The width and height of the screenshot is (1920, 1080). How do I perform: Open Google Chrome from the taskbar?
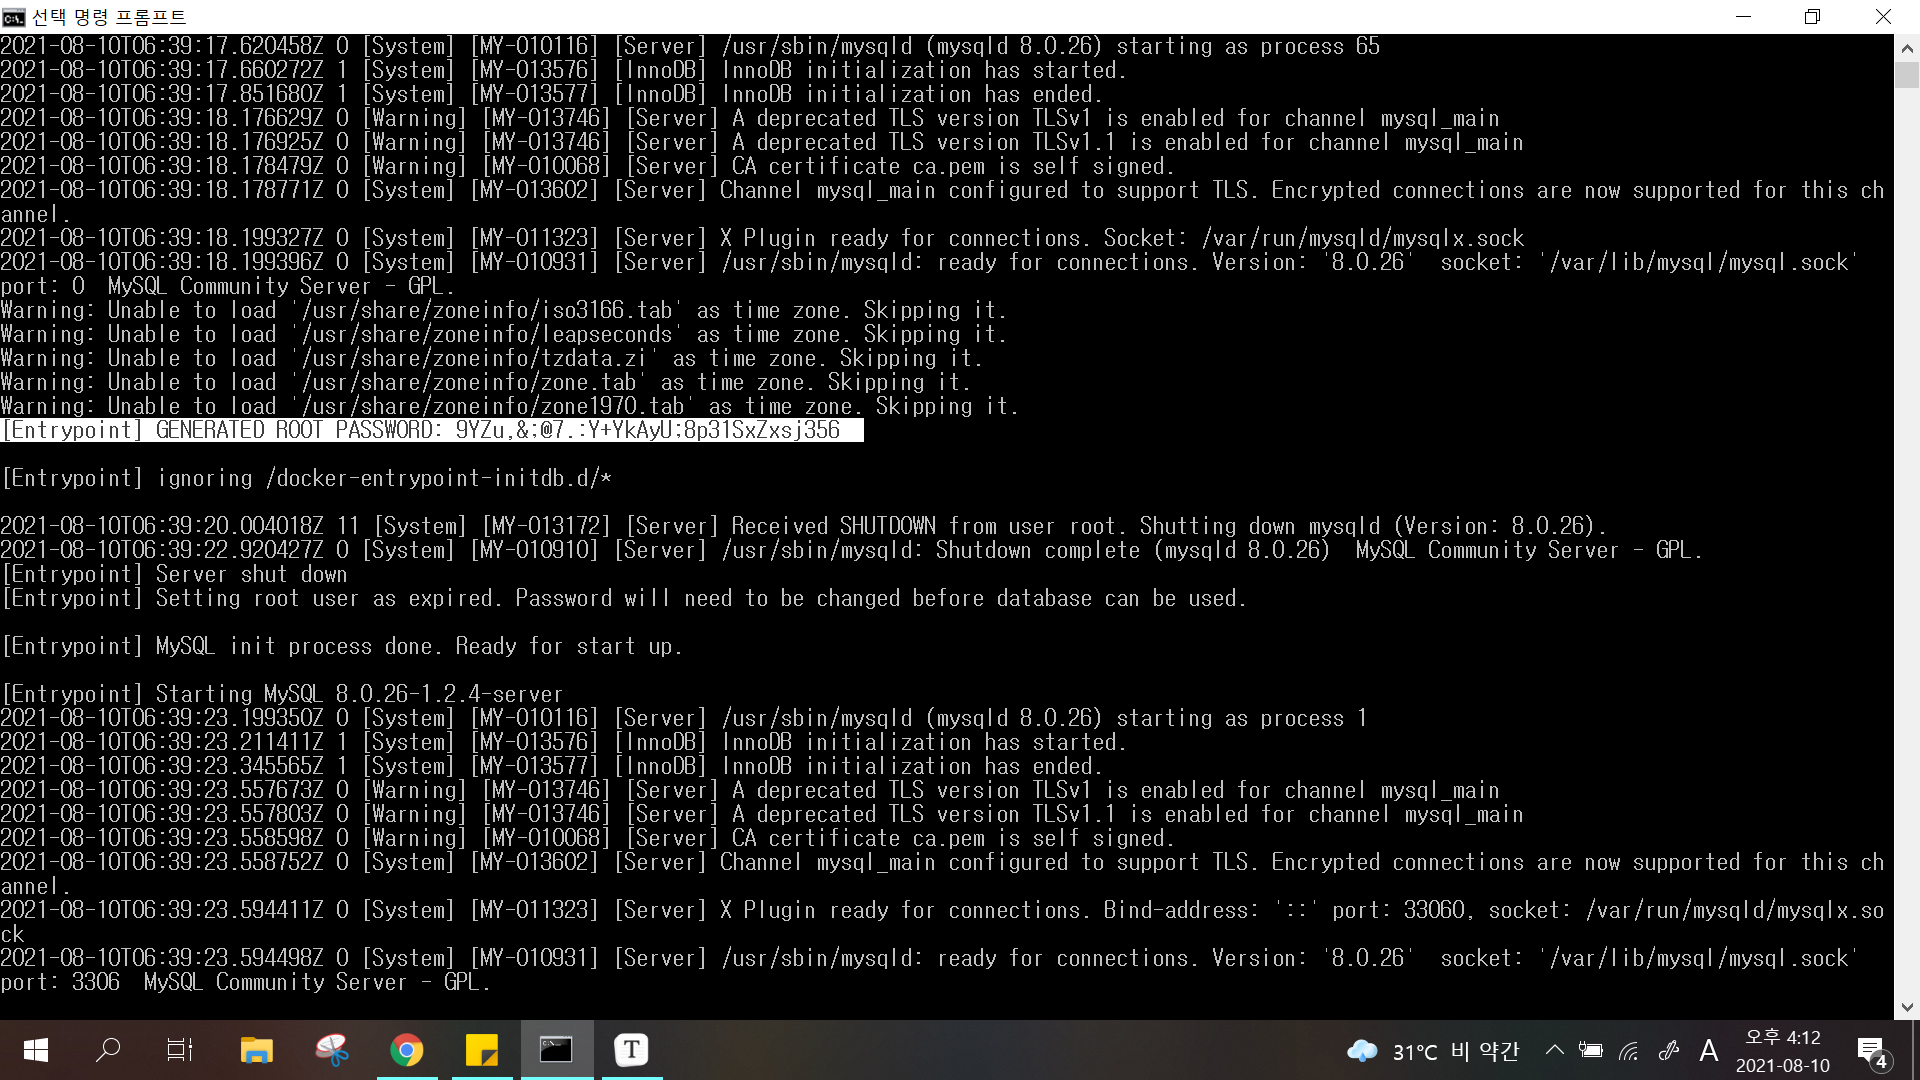tap(407, 1050)
